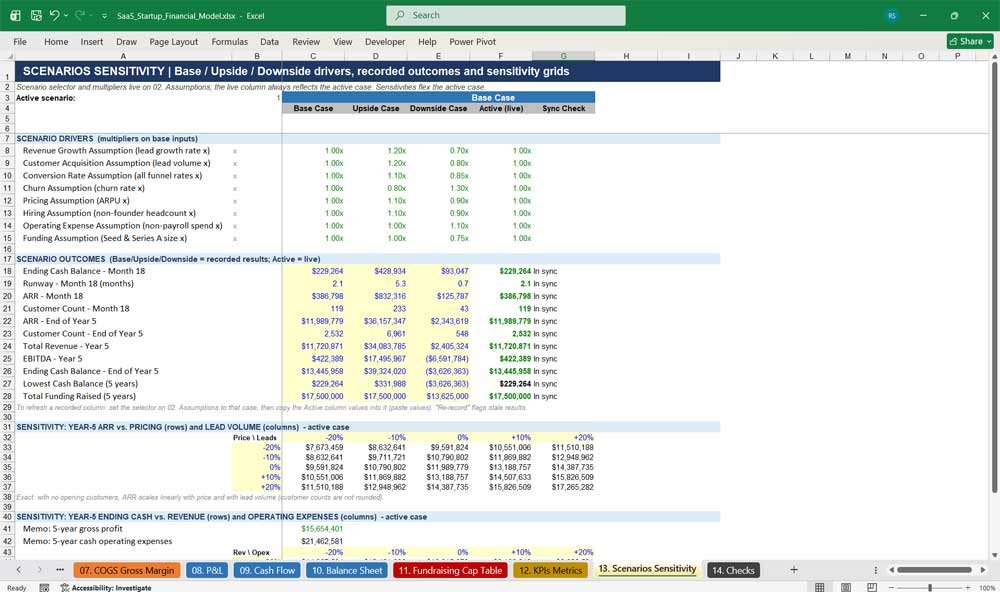
Task: Open the Formulas ribbon tab
Action: 230,41
